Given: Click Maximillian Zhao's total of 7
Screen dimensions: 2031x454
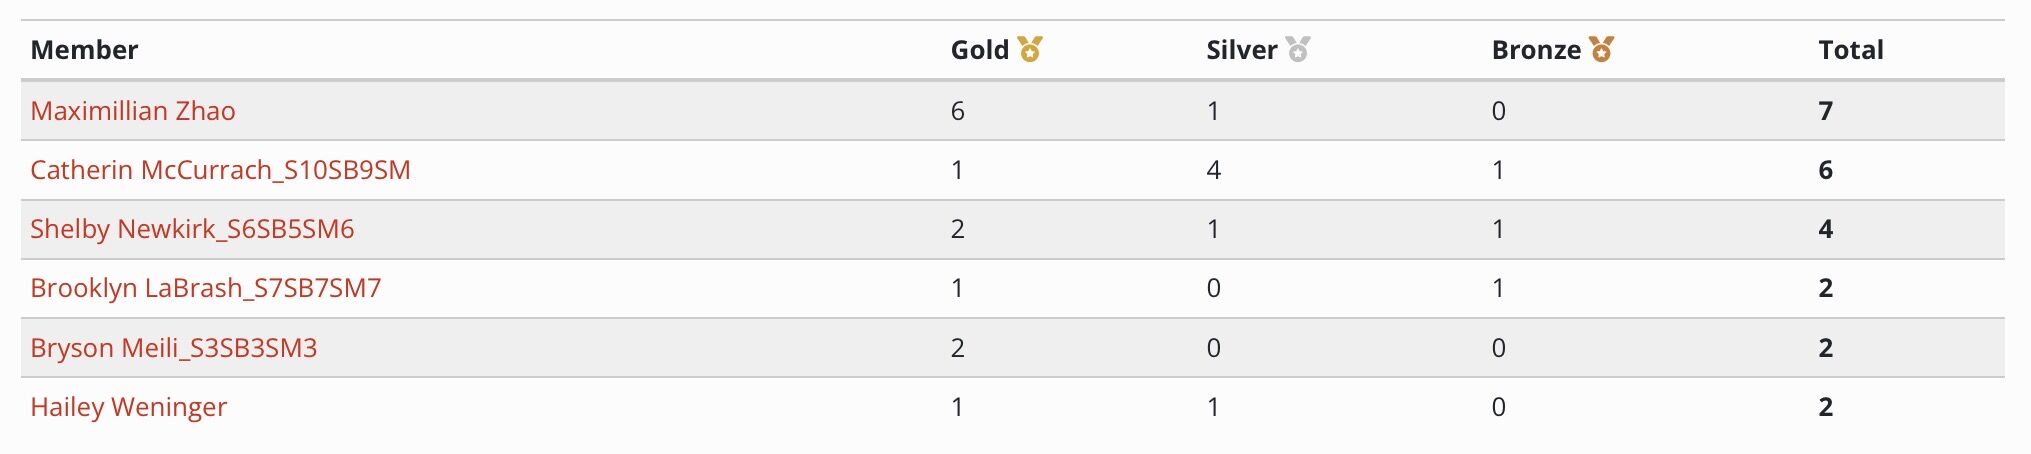Looking at the screenshot, I should click(1825, 111).
